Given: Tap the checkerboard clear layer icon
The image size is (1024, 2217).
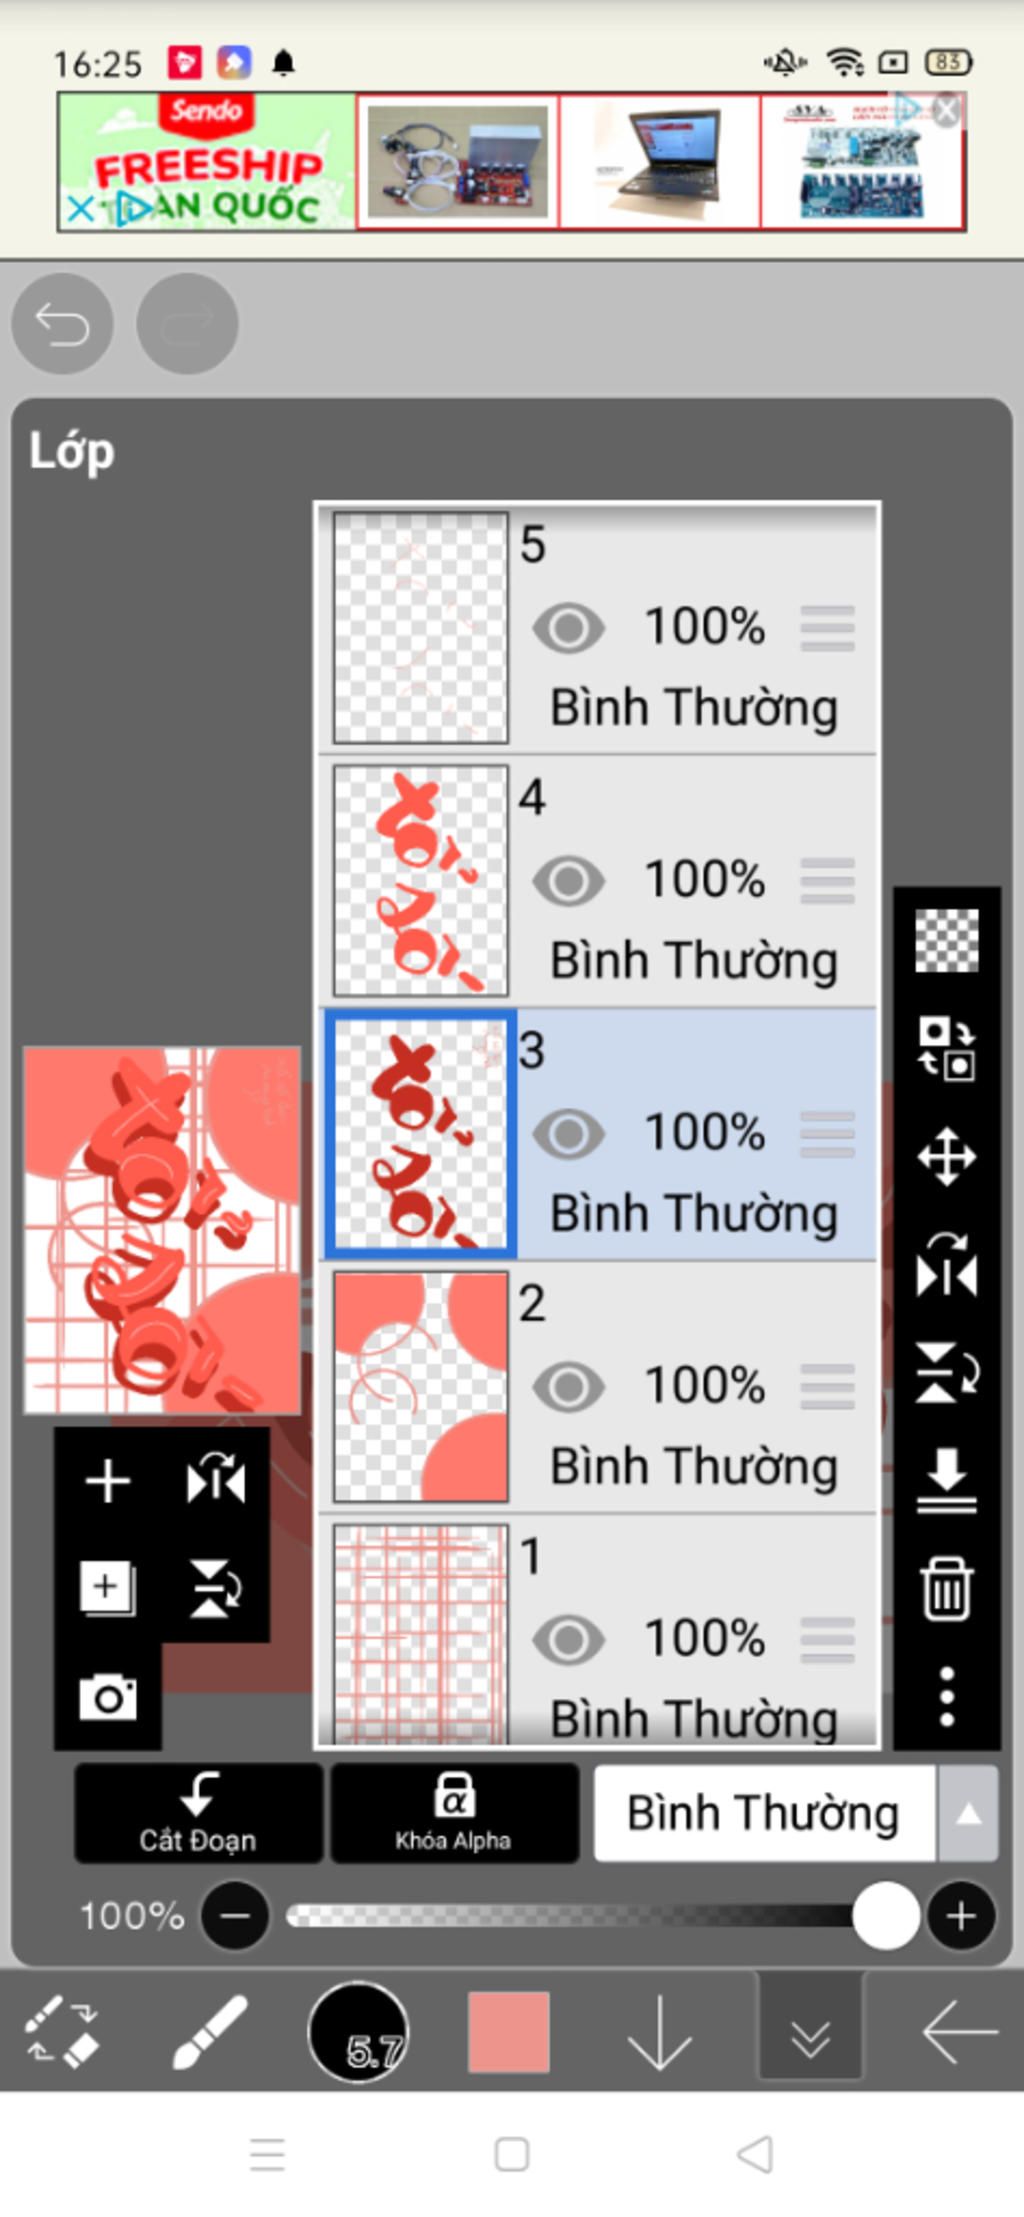Looking at the screenshot, I should [x=946, y=940].
